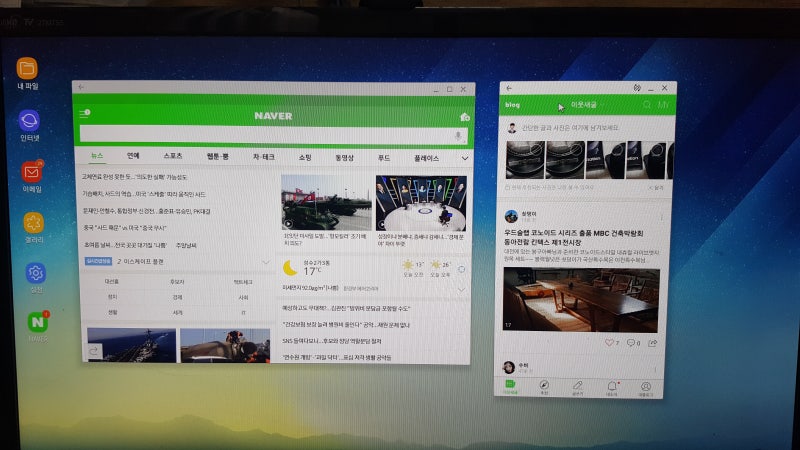
Task: Switch to the 차·테크 tab
Action: pos(263,157)
